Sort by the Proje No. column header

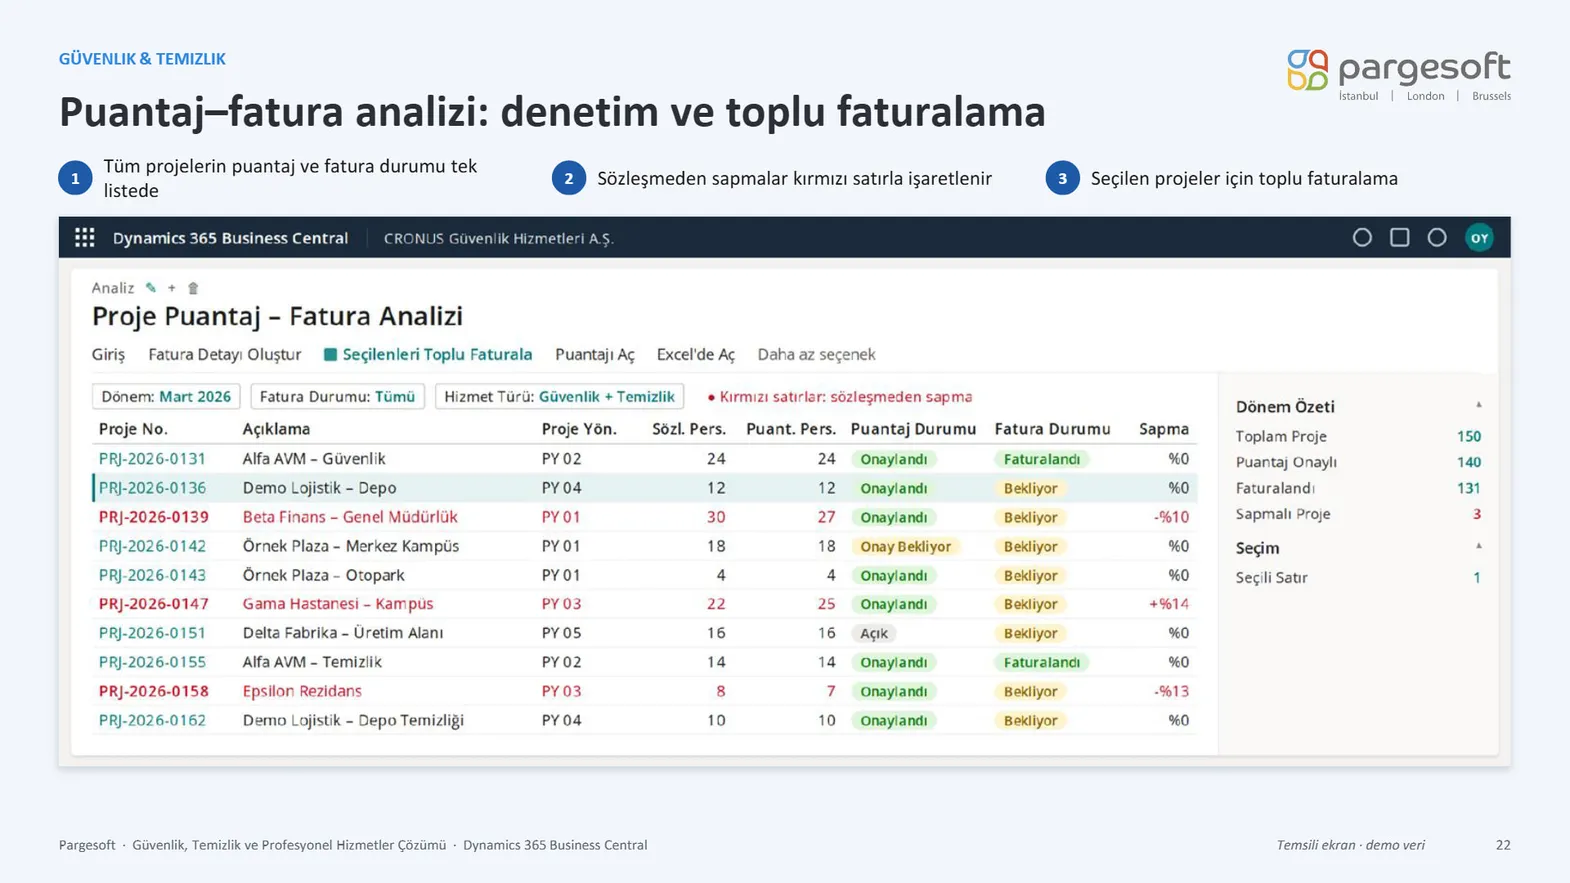pos(133,429)
